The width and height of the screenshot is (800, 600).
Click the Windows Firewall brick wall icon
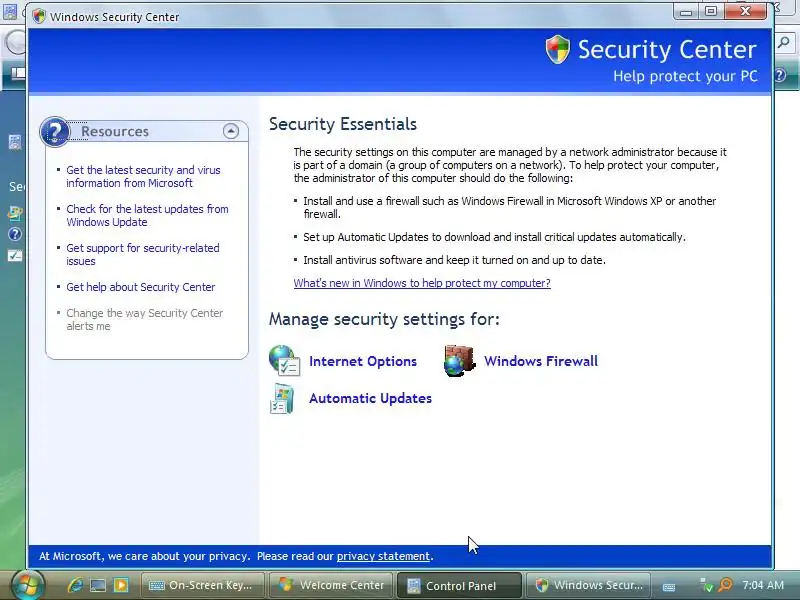pos(459,361)
